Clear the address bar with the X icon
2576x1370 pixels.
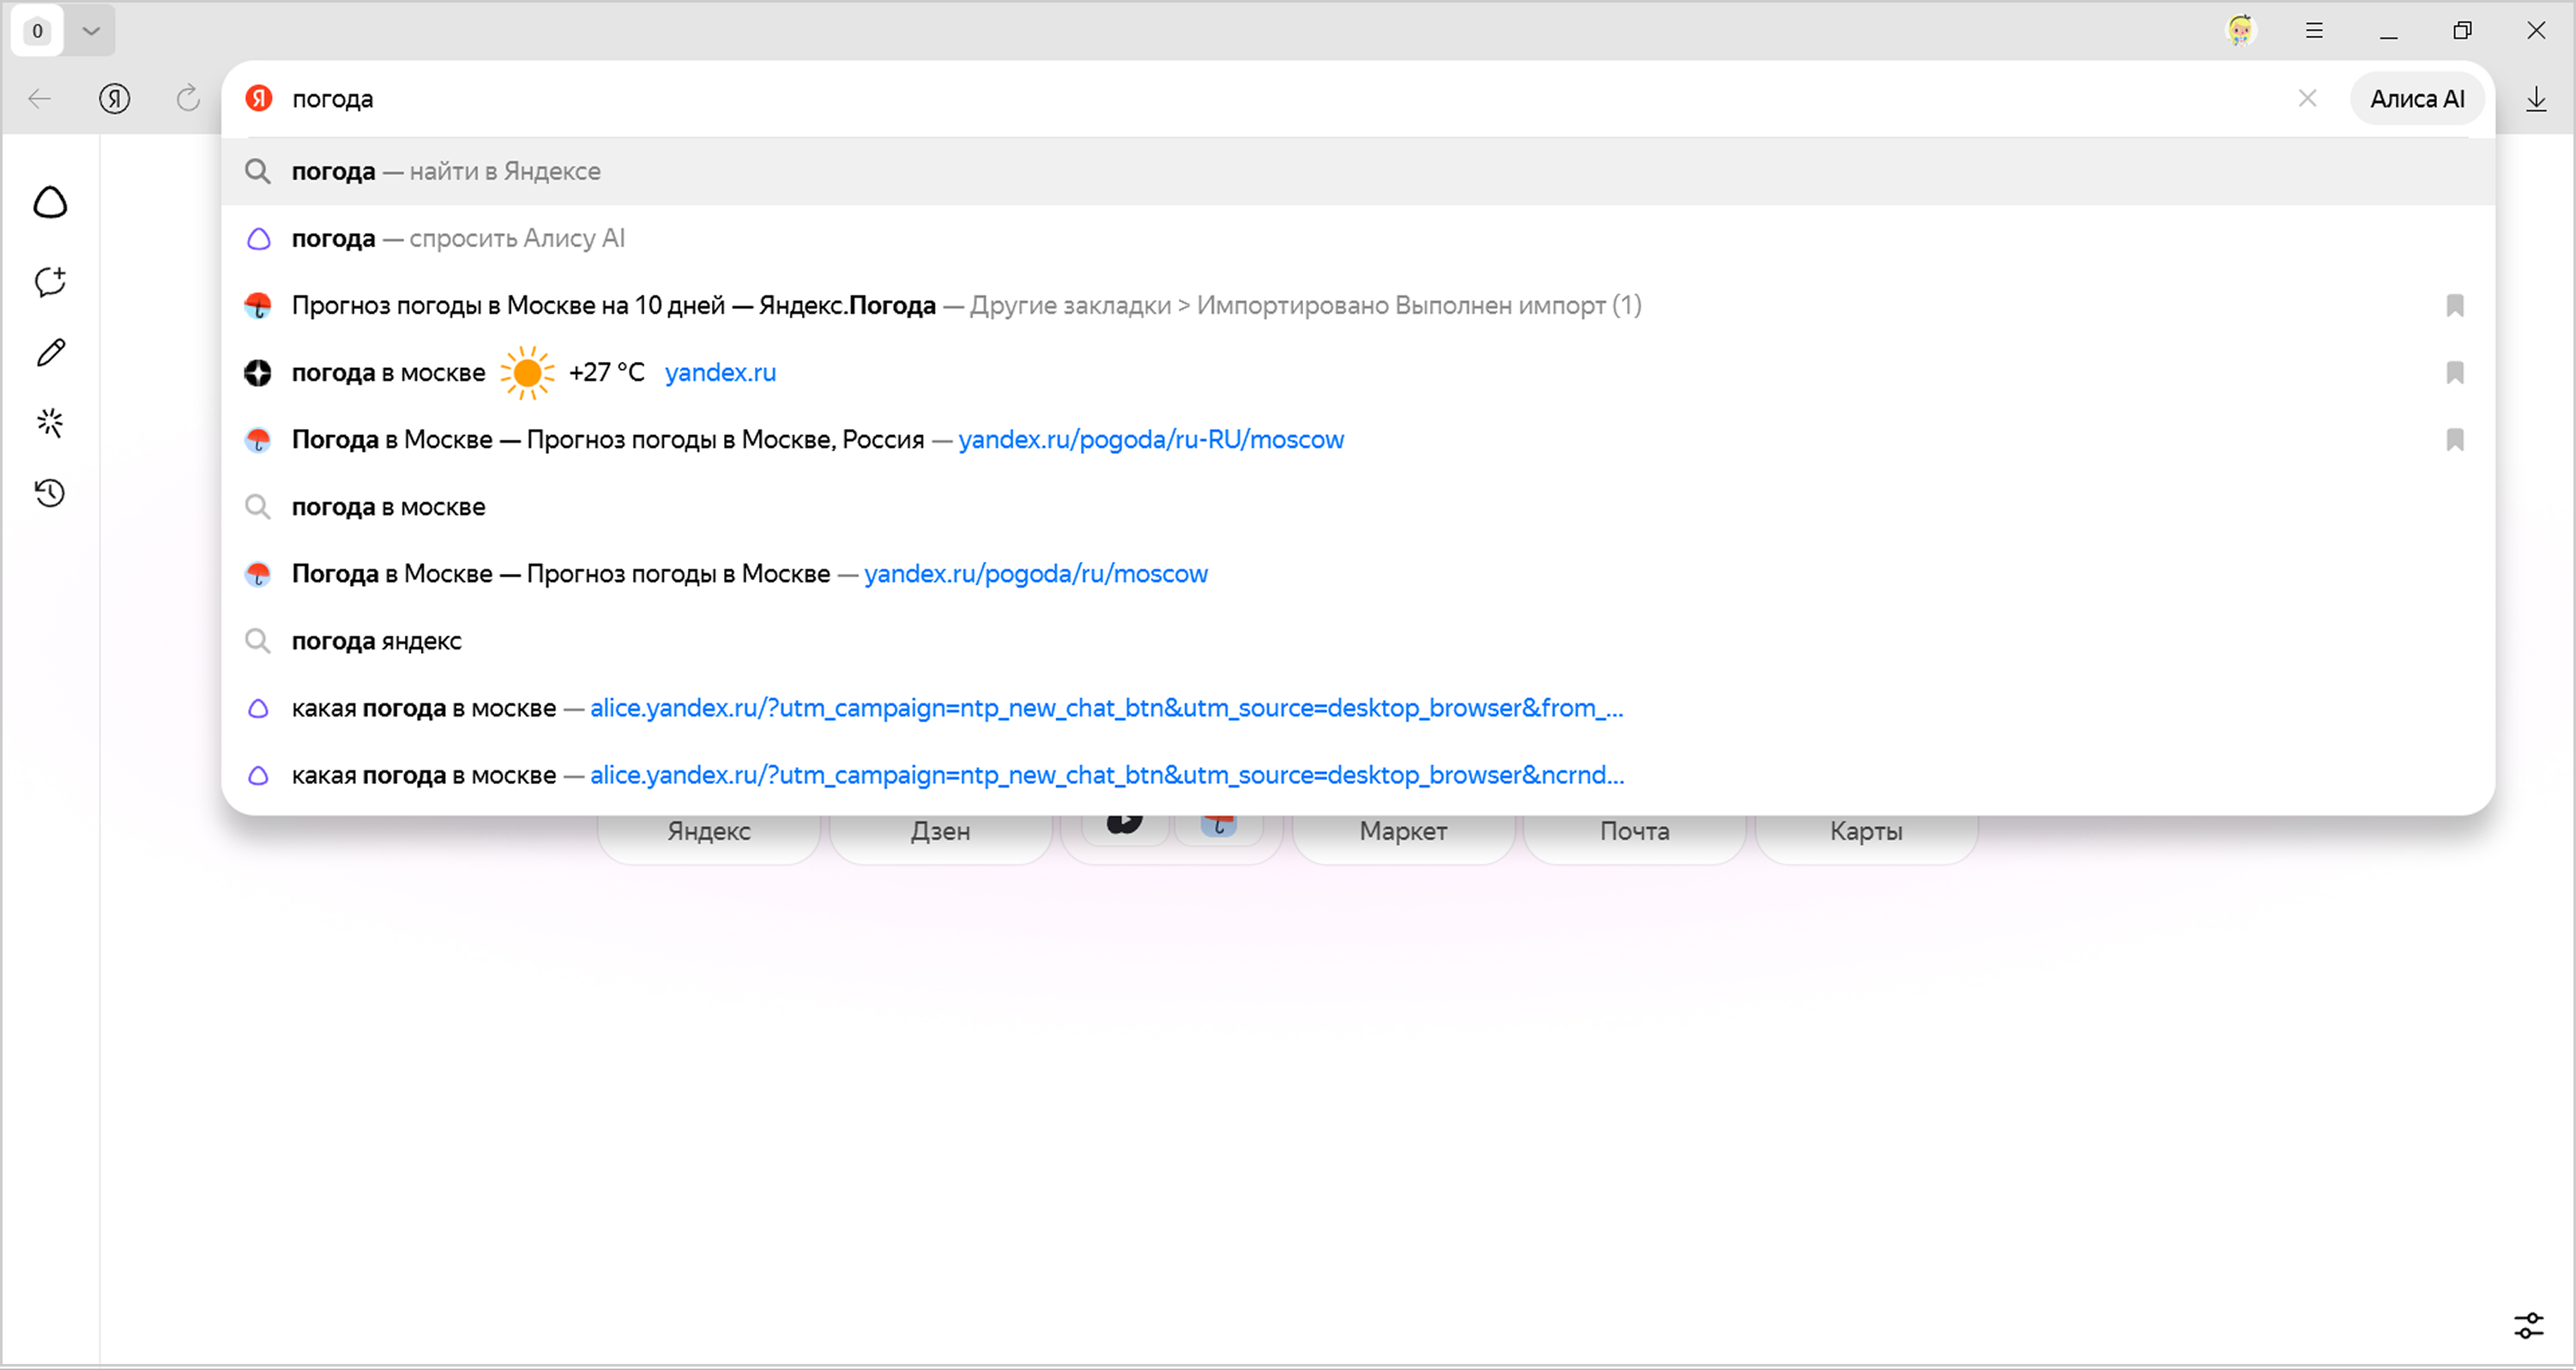coord(2307,98)
